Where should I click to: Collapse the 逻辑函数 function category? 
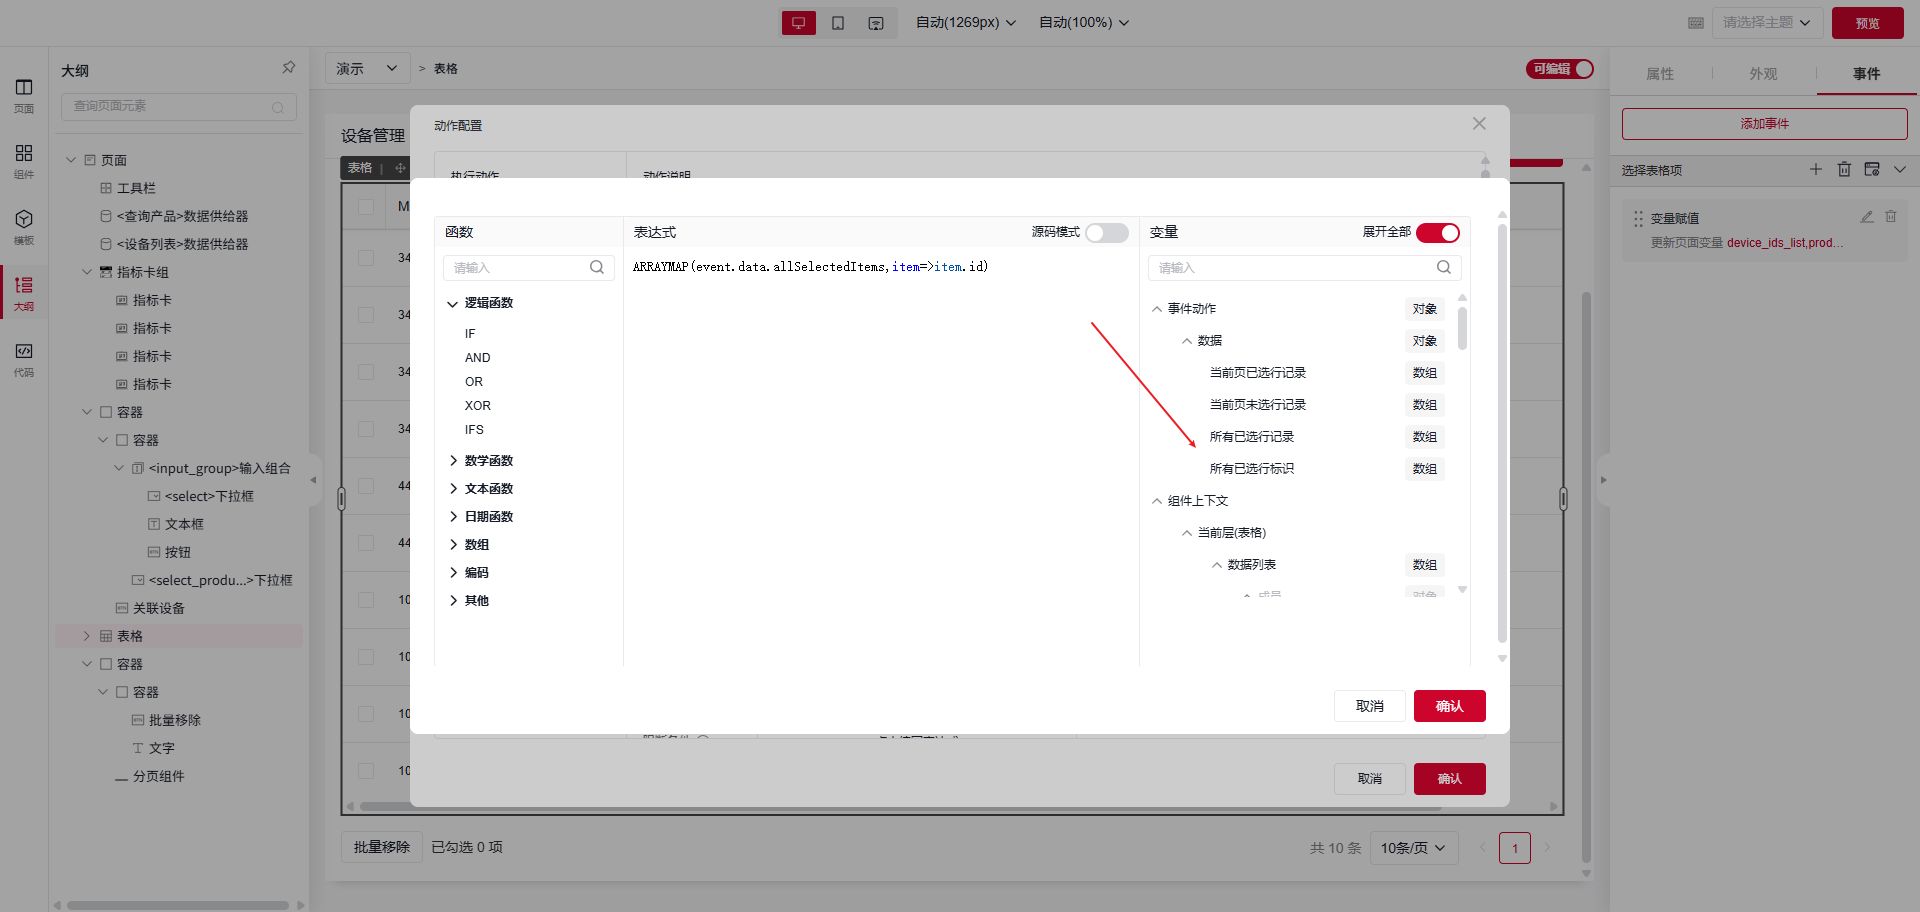pos(488,303)
